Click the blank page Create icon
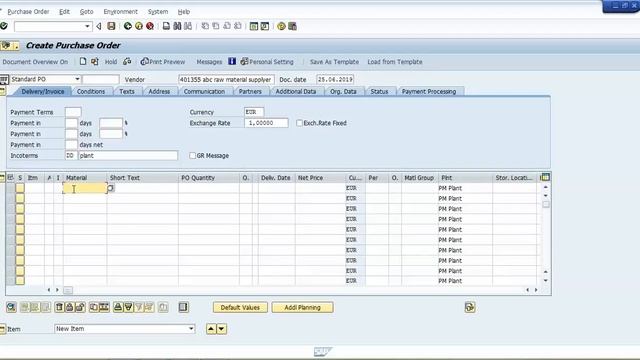The image size is (640, 360). point(83,62)
